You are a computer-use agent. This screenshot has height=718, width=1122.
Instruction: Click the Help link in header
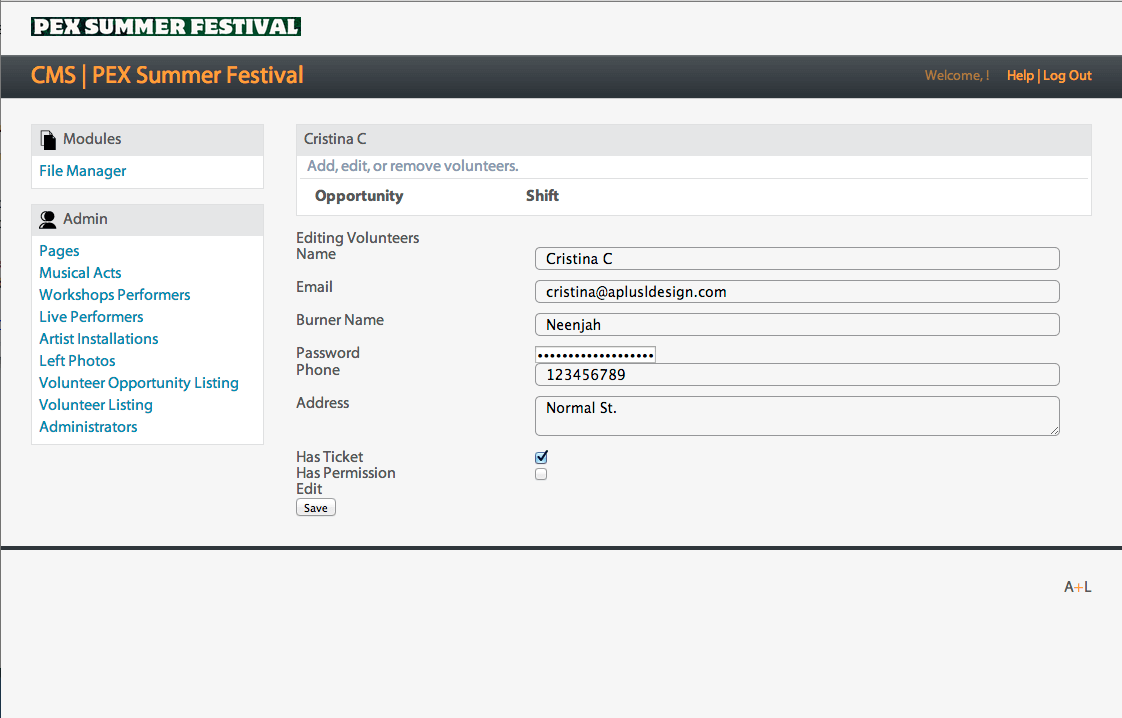point(1020,76)
